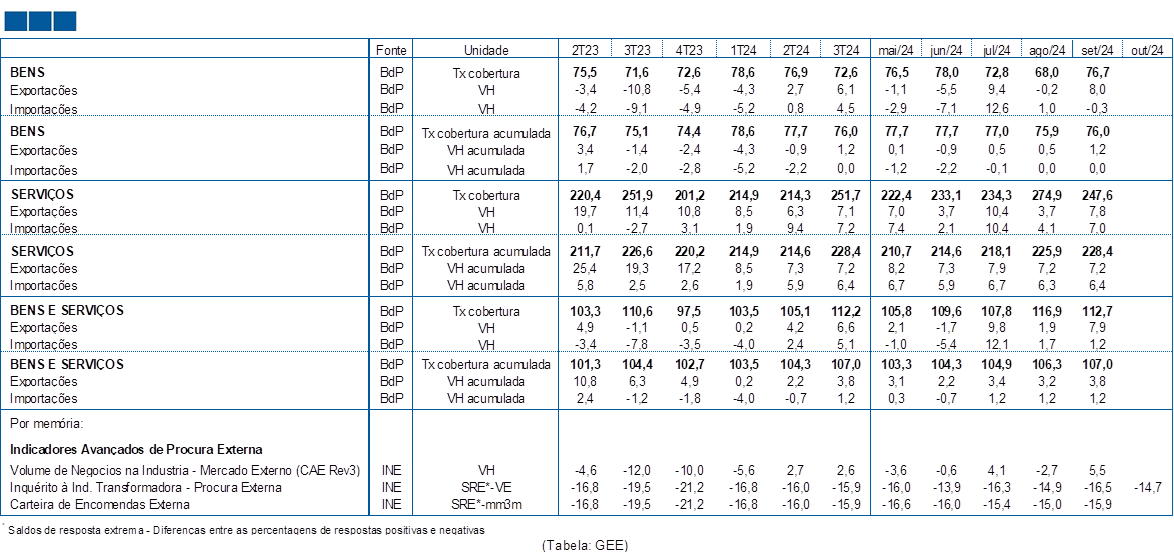
Task: Click the jun/24 column header
Action: (x=946, y=50)
